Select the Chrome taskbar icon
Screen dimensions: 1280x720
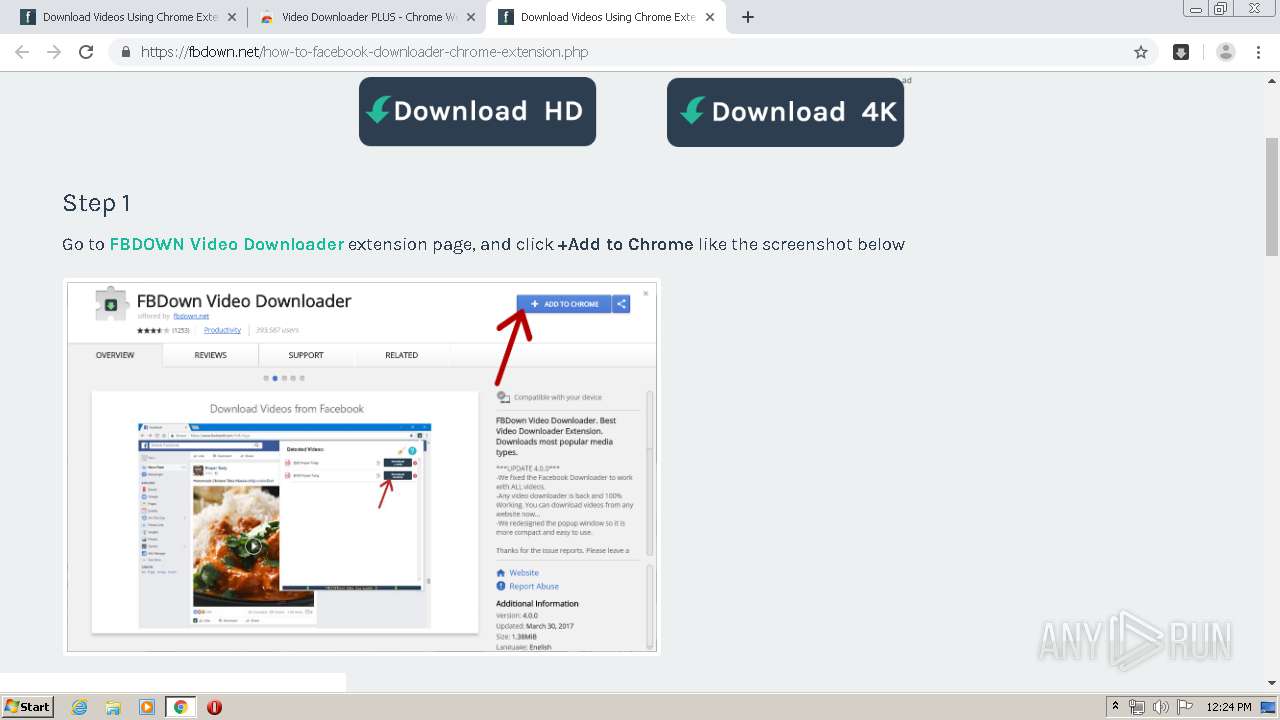tap(181, 707)
